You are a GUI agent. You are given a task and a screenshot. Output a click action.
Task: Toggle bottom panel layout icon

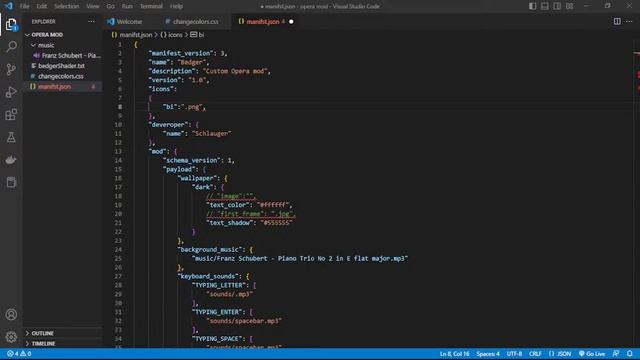[x=545, y=6]
